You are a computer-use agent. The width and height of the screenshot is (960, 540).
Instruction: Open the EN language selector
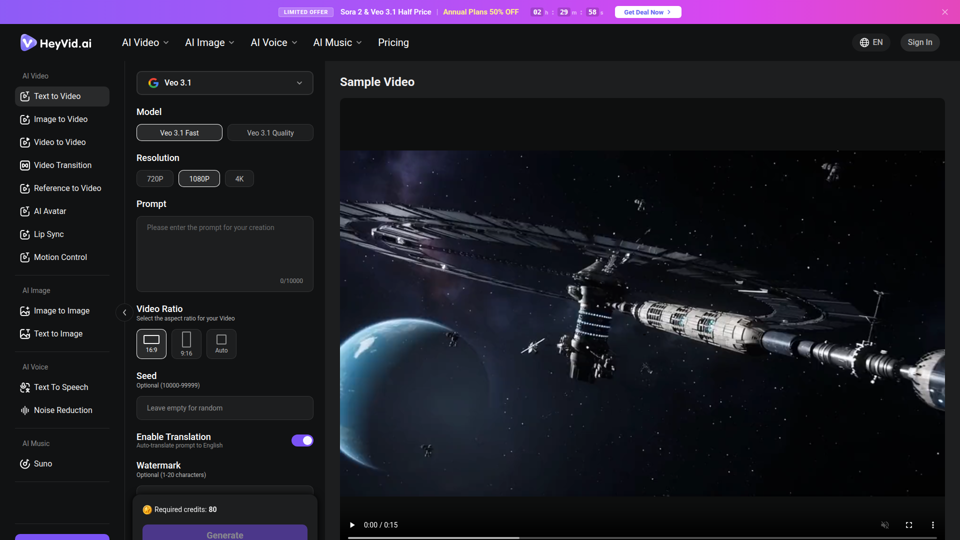point(871,42)
